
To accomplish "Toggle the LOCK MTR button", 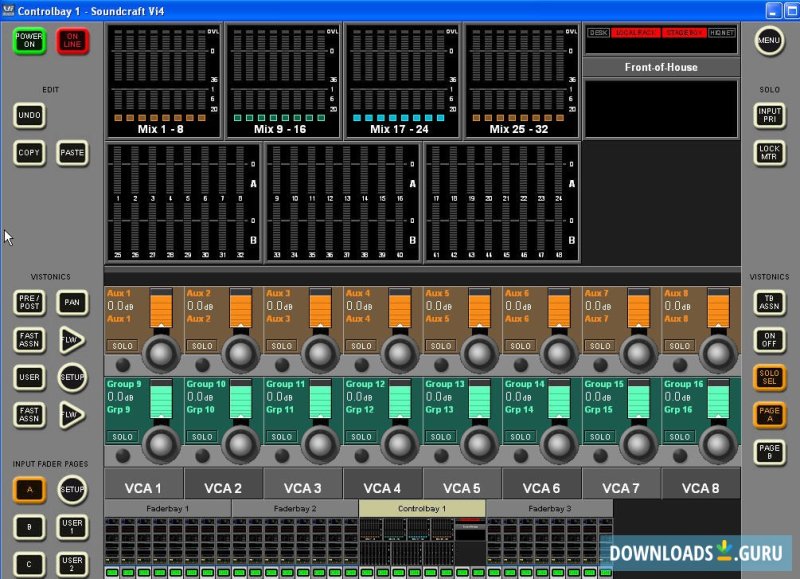I will (x=769, y=153).
